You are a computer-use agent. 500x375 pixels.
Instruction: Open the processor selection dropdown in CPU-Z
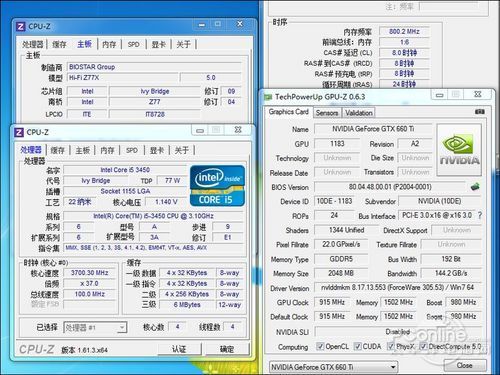tap(95, 327)
